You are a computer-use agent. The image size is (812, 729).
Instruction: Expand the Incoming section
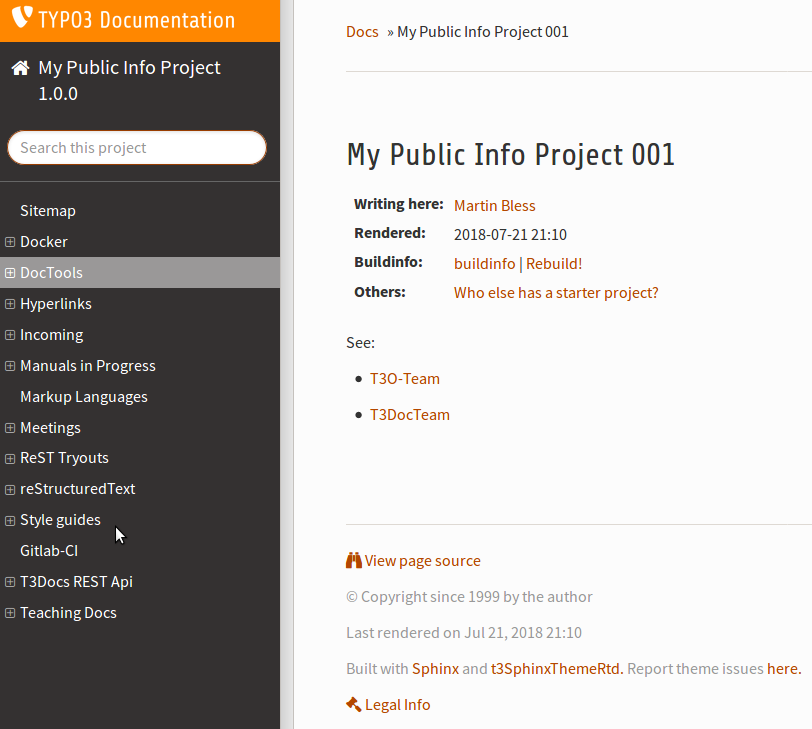point(10,335)
